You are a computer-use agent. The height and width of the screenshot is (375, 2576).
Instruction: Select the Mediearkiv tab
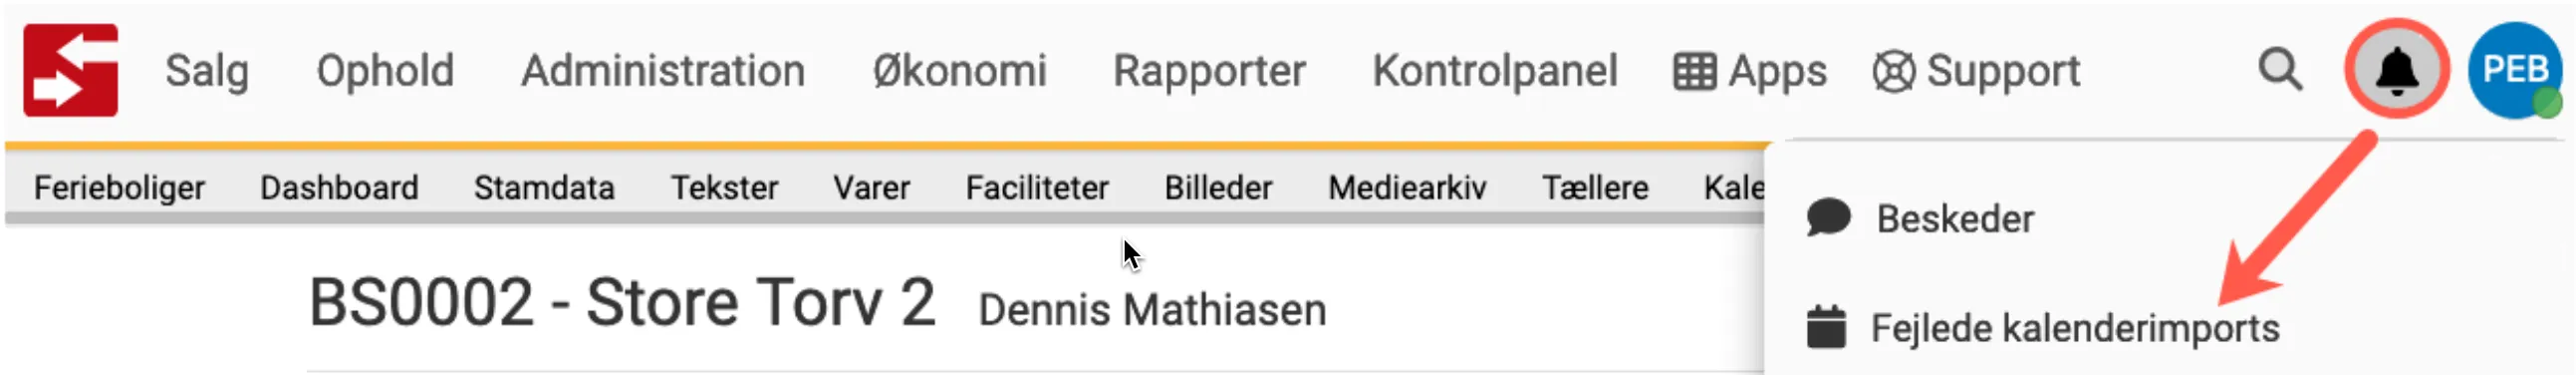(1407, 187)
